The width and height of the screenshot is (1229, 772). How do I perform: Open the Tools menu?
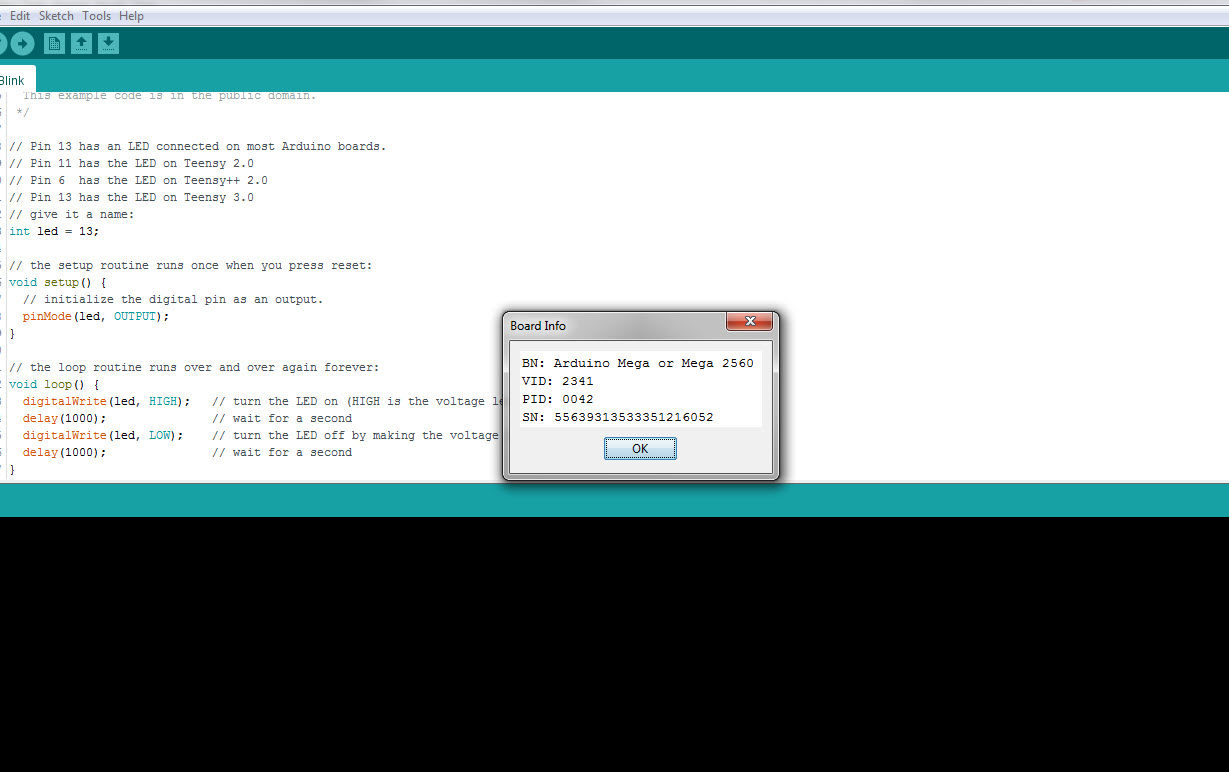pyautogui.click(x=96, y=15)
